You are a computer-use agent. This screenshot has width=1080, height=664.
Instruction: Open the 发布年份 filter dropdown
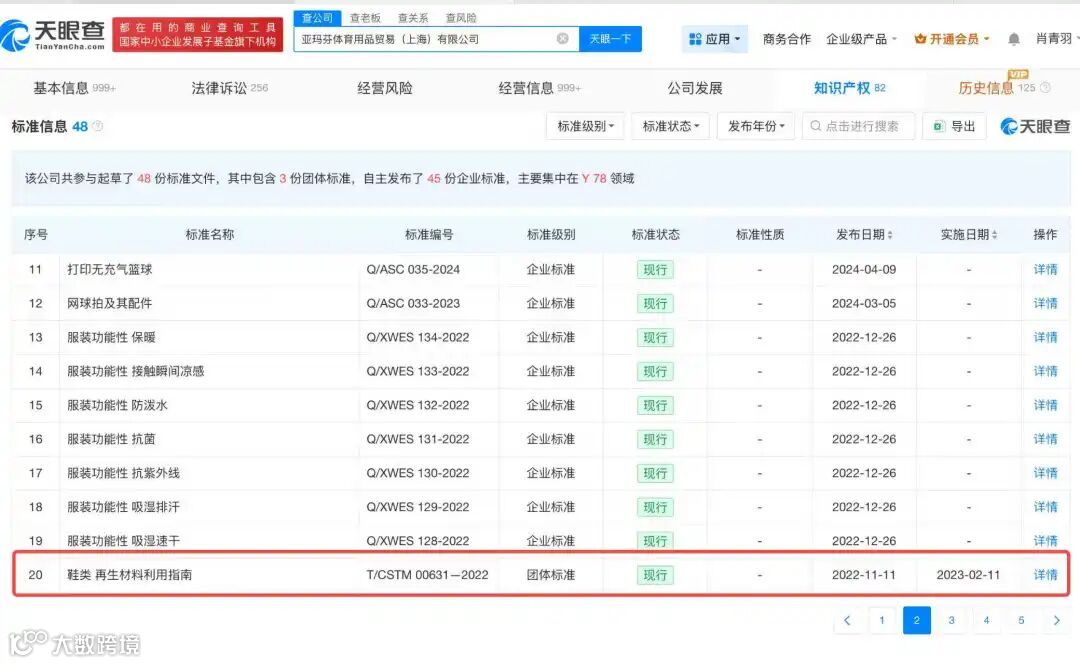[x=756, y=126]
